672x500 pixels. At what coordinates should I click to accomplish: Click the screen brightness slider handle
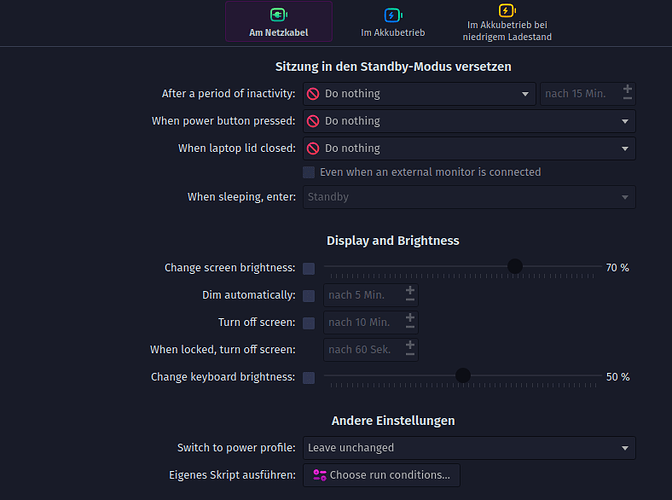pos(515,267)
